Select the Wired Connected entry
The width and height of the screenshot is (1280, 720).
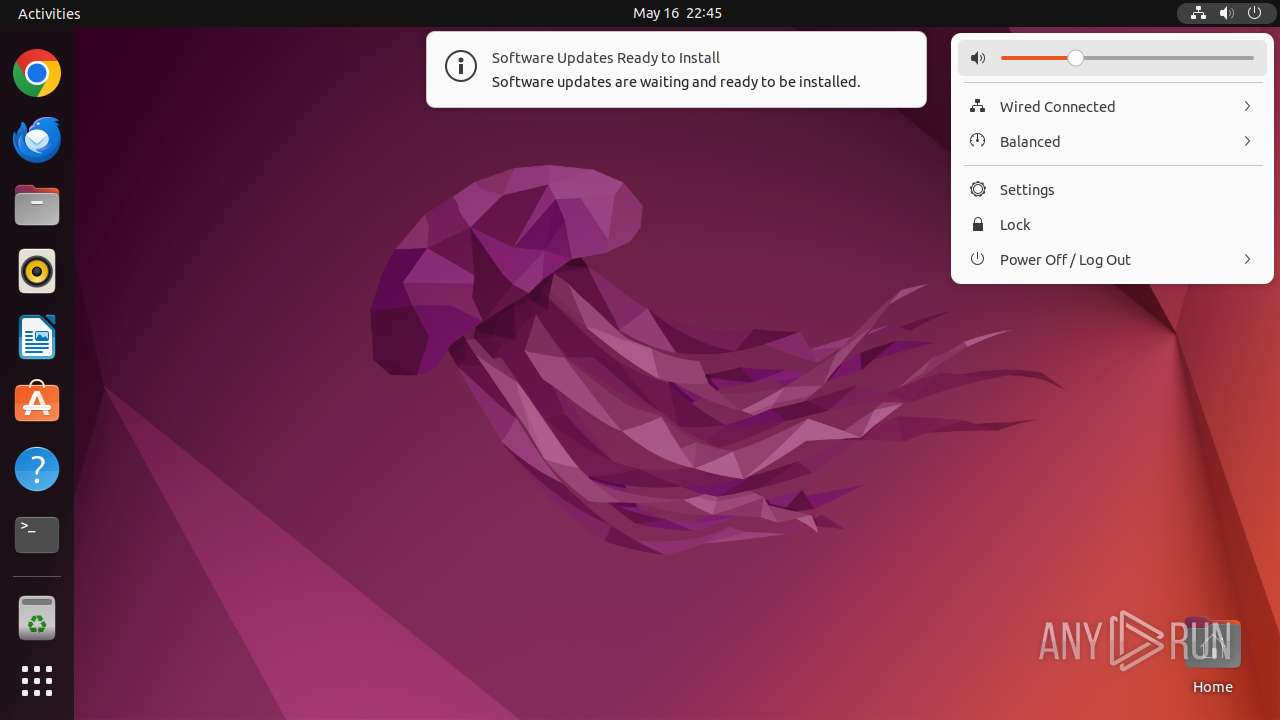[1112, 106]
